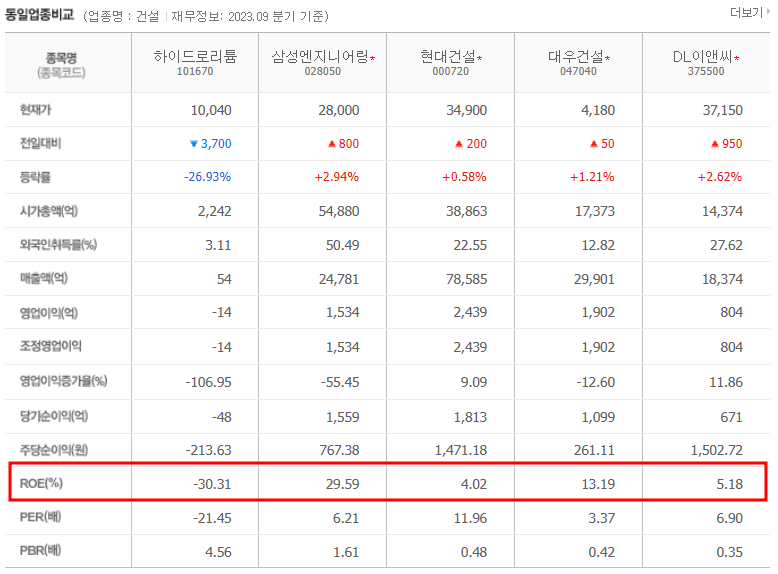Click the red up arrow beside 200
This screenshot has width=778, height=574.
pos(459,144)
